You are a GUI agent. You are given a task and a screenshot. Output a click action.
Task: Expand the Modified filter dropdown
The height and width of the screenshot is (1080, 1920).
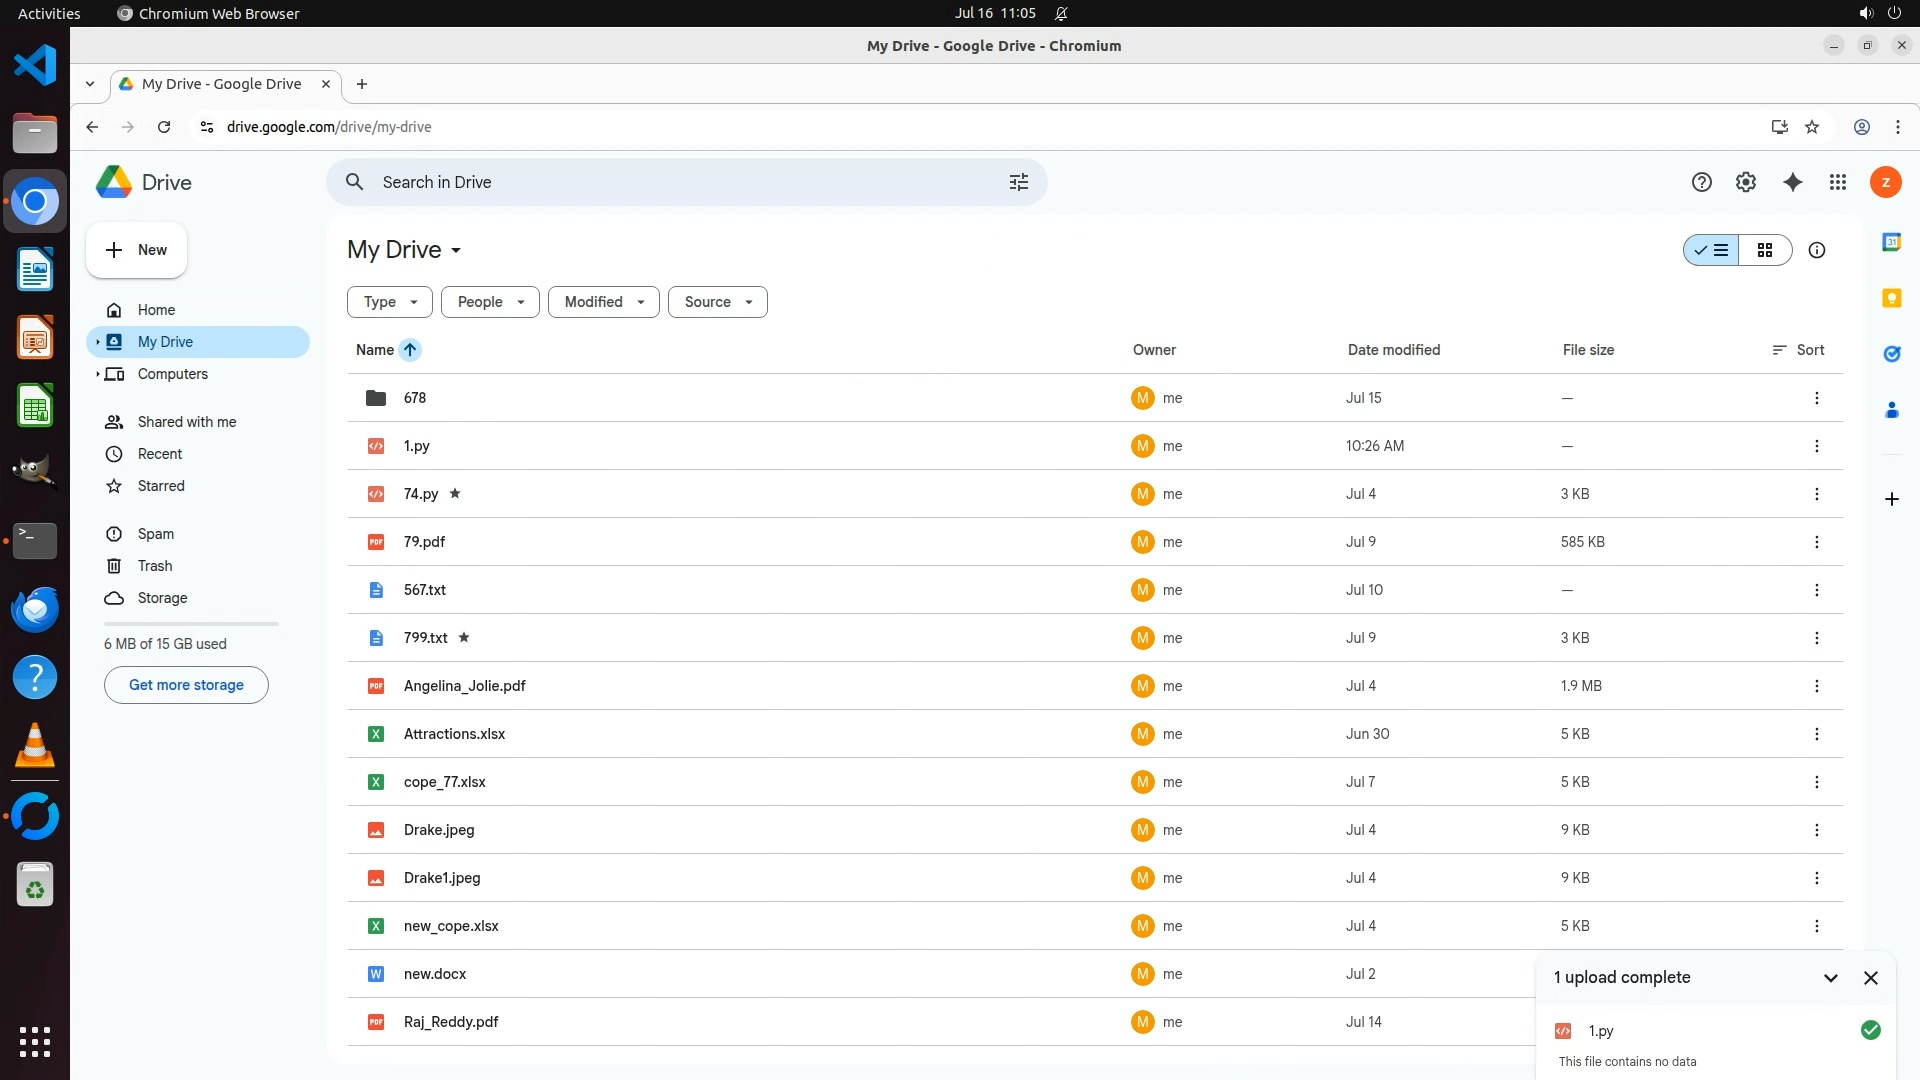[603, 302]
